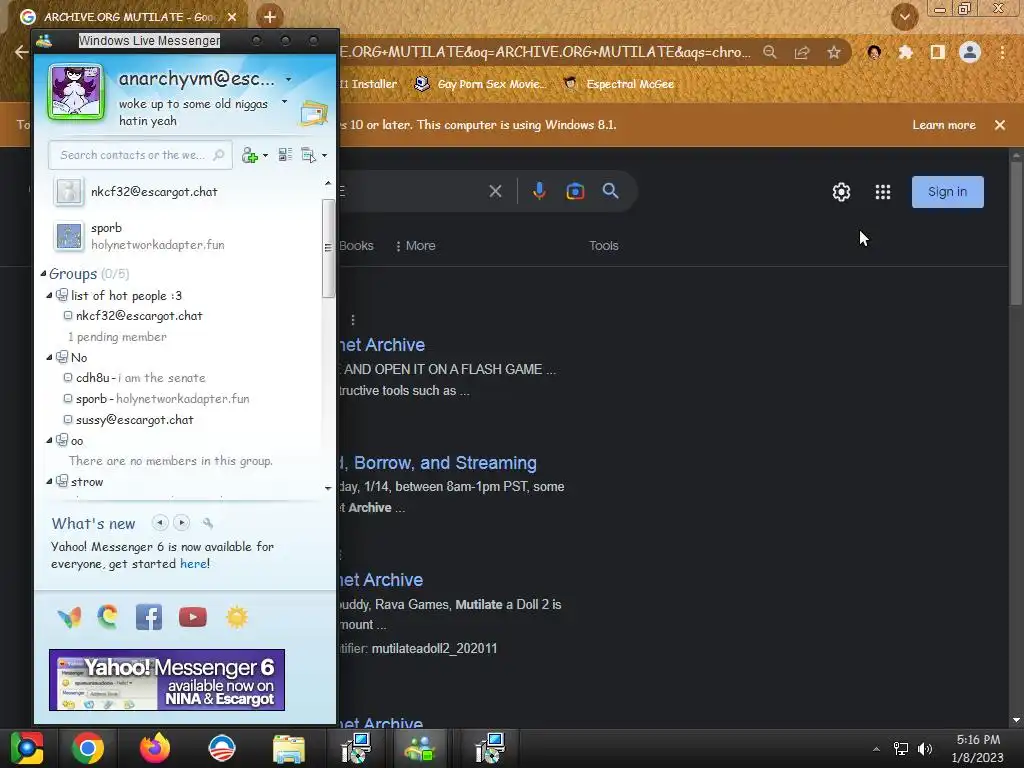Image resolution: width=1024 pixels, height=768 pixels.
Task: Open Google apps grid icon
Action: 883,192
